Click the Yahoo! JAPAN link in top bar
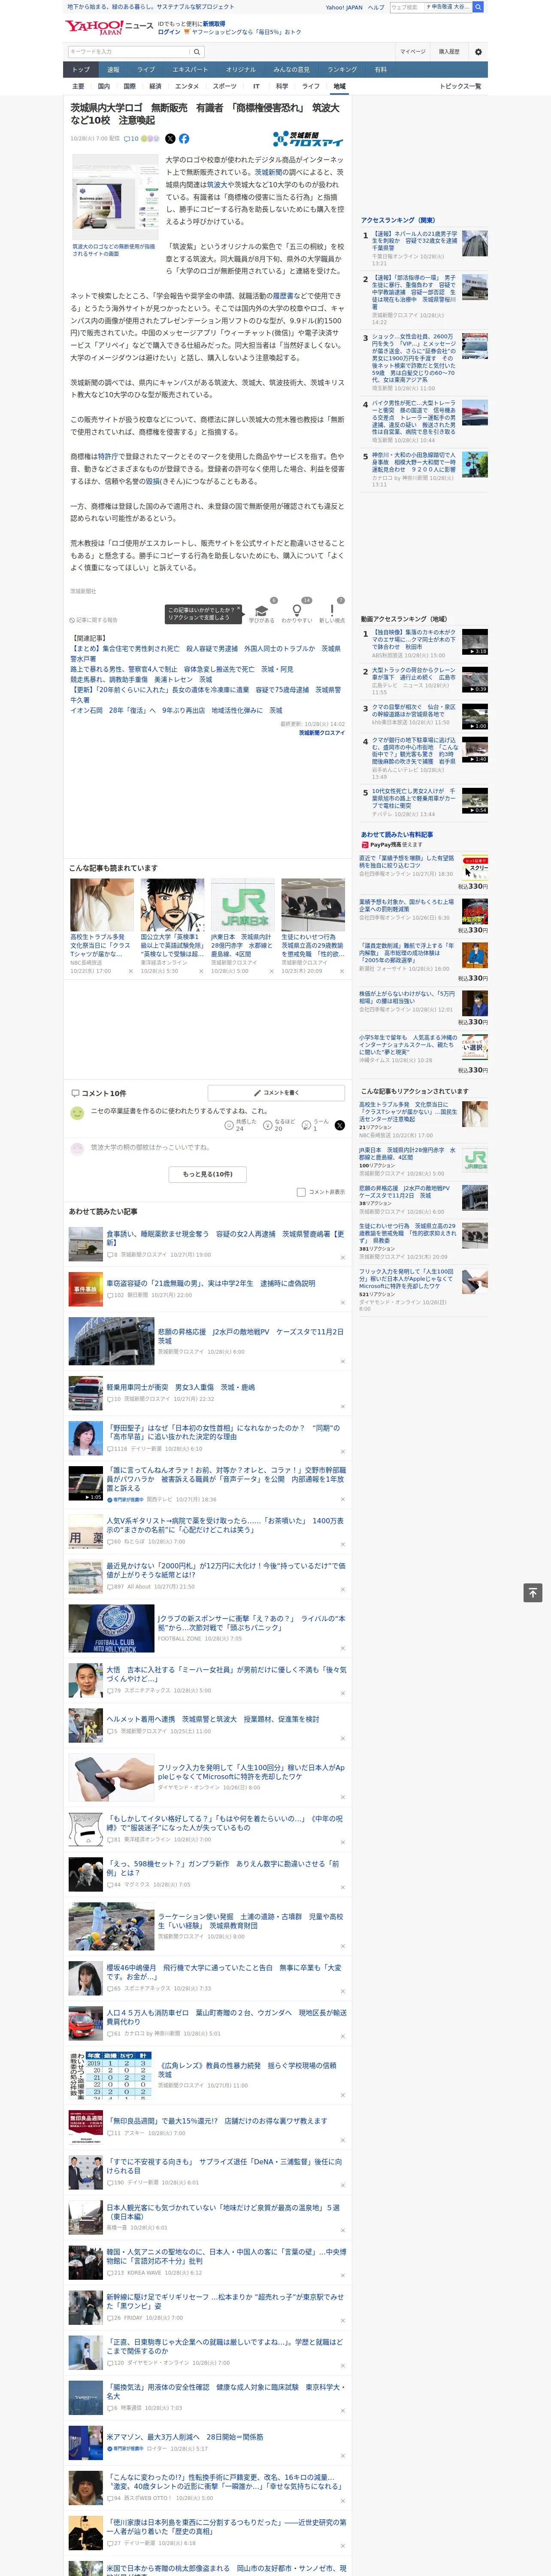The height and width of the screenshot is (2576, 551). pyautogui.click(x=344, y=7)
